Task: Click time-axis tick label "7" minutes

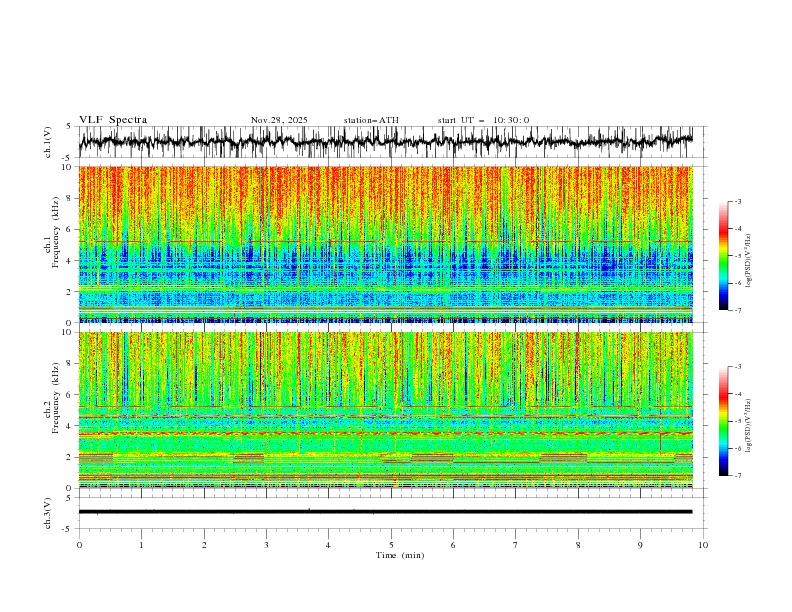Action: click(x=516, y=545)
